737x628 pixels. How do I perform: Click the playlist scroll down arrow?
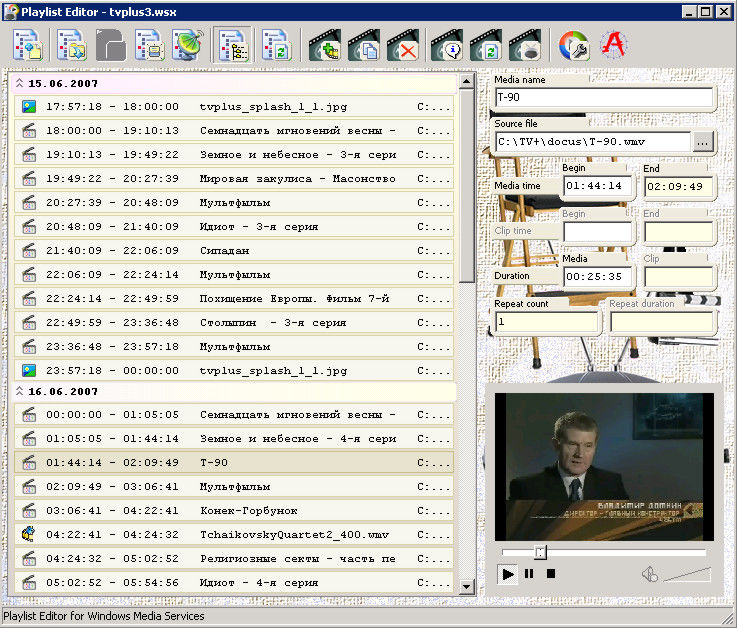tap(466, 587)
